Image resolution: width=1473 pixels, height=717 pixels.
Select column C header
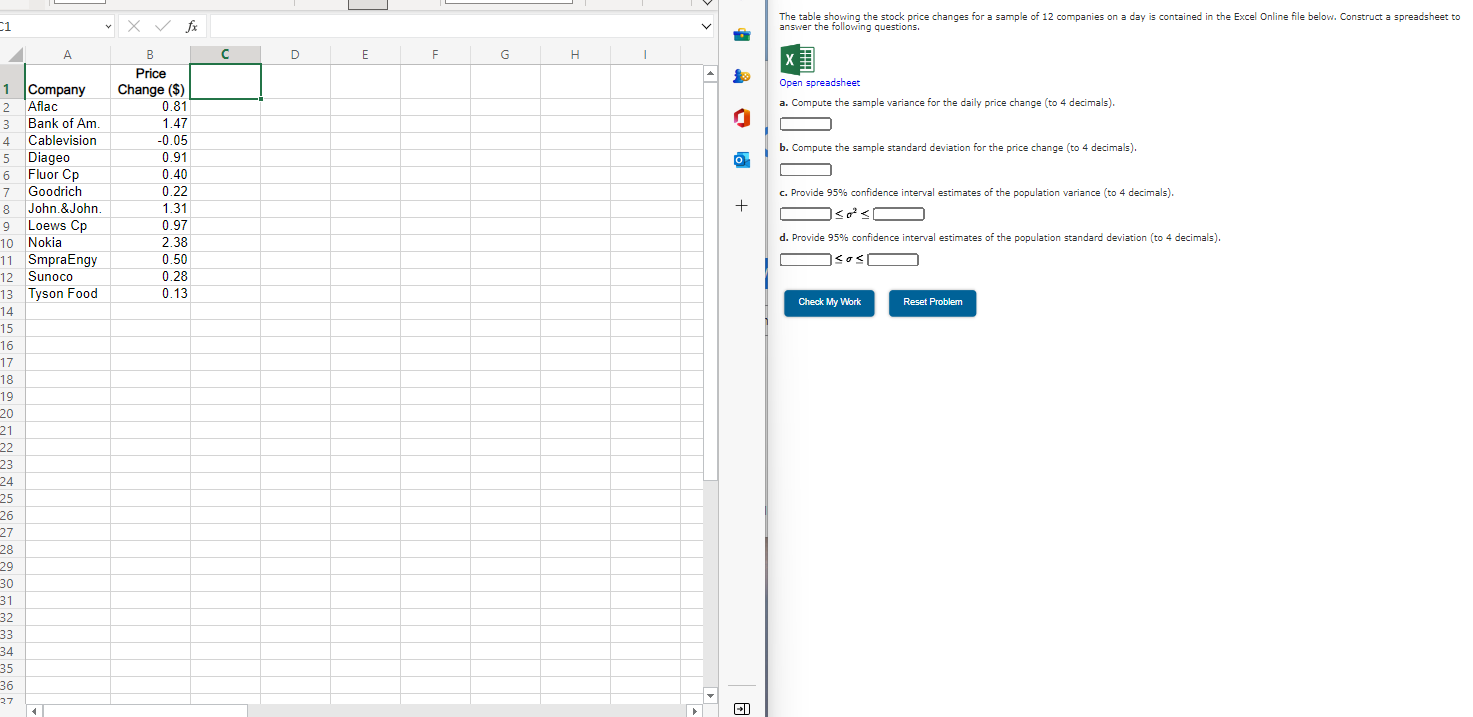point(225,55)
